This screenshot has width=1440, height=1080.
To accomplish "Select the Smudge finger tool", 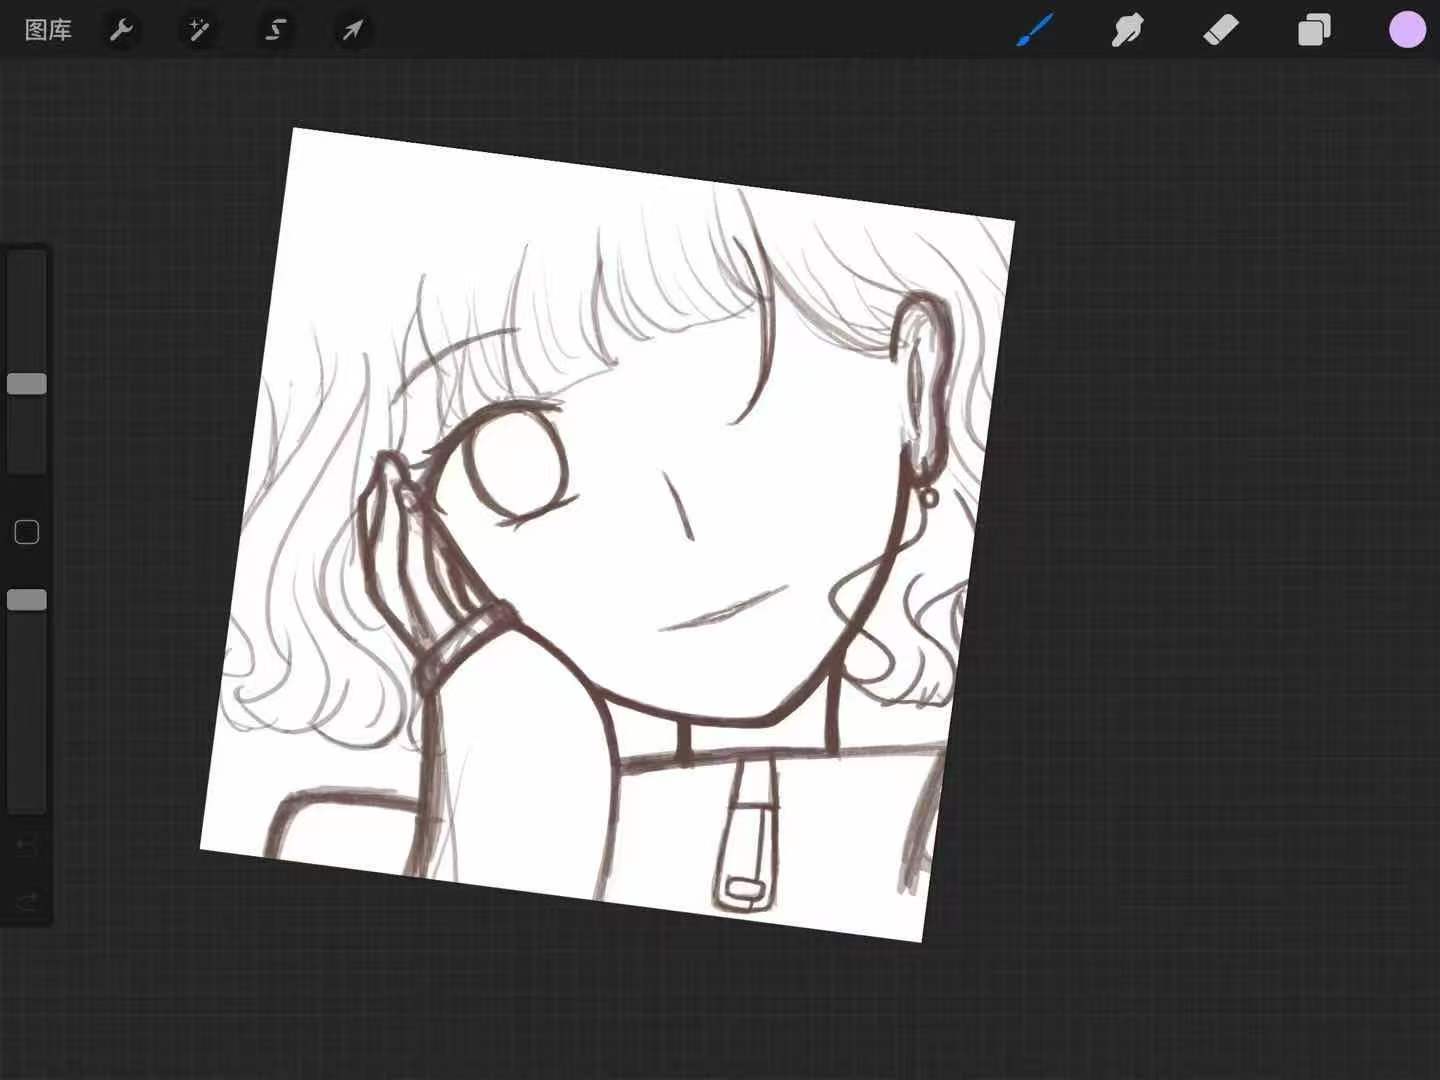I will (x=1127, y=30).
